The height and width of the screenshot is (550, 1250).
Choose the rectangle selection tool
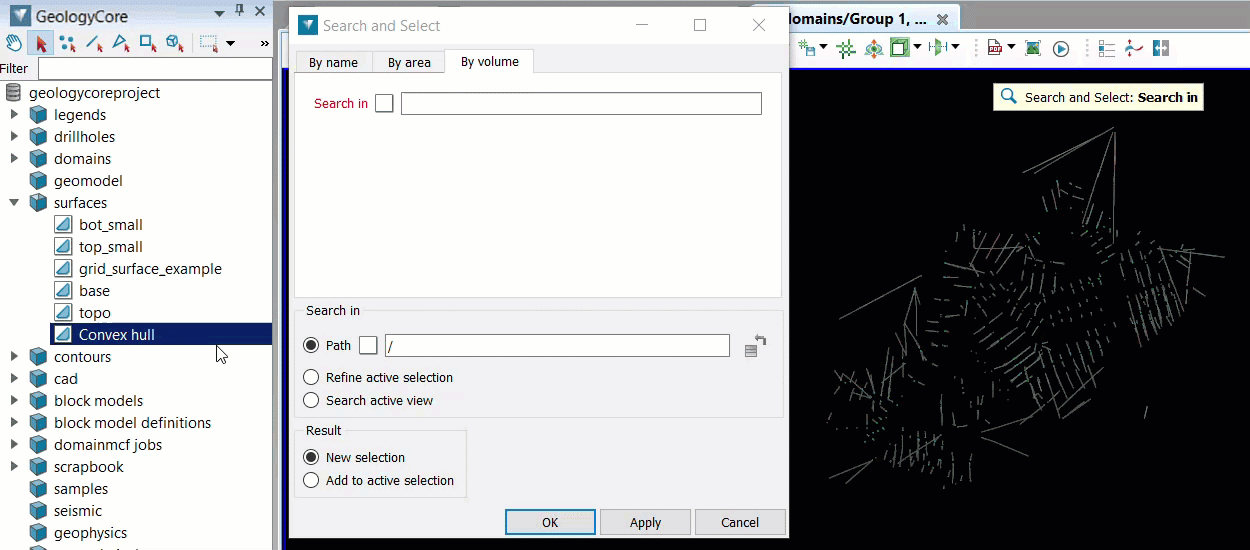coord(148,43)
